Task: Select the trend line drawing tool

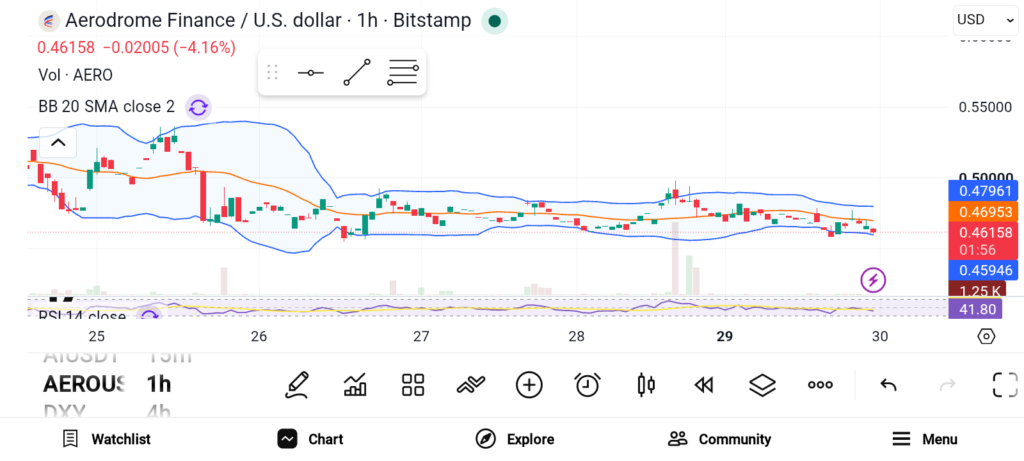Action: pos(357,72)
